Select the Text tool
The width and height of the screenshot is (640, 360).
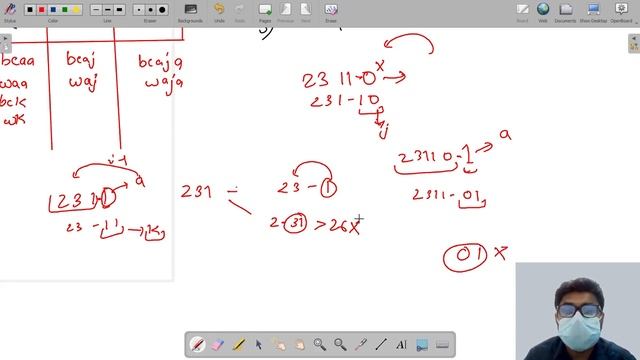tap(402, 345)
